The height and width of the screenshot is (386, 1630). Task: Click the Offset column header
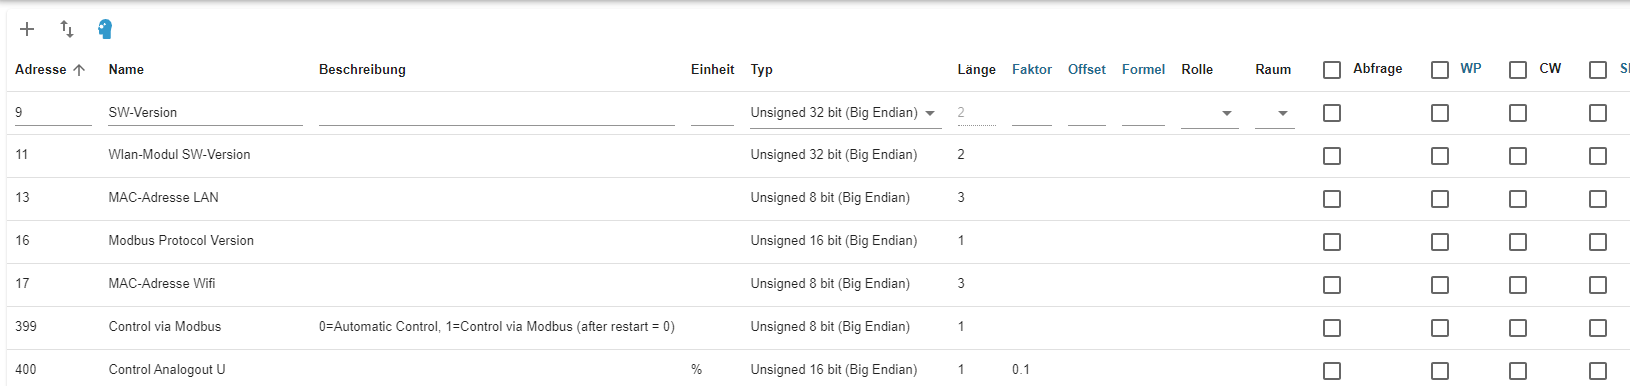point(1087,69)
